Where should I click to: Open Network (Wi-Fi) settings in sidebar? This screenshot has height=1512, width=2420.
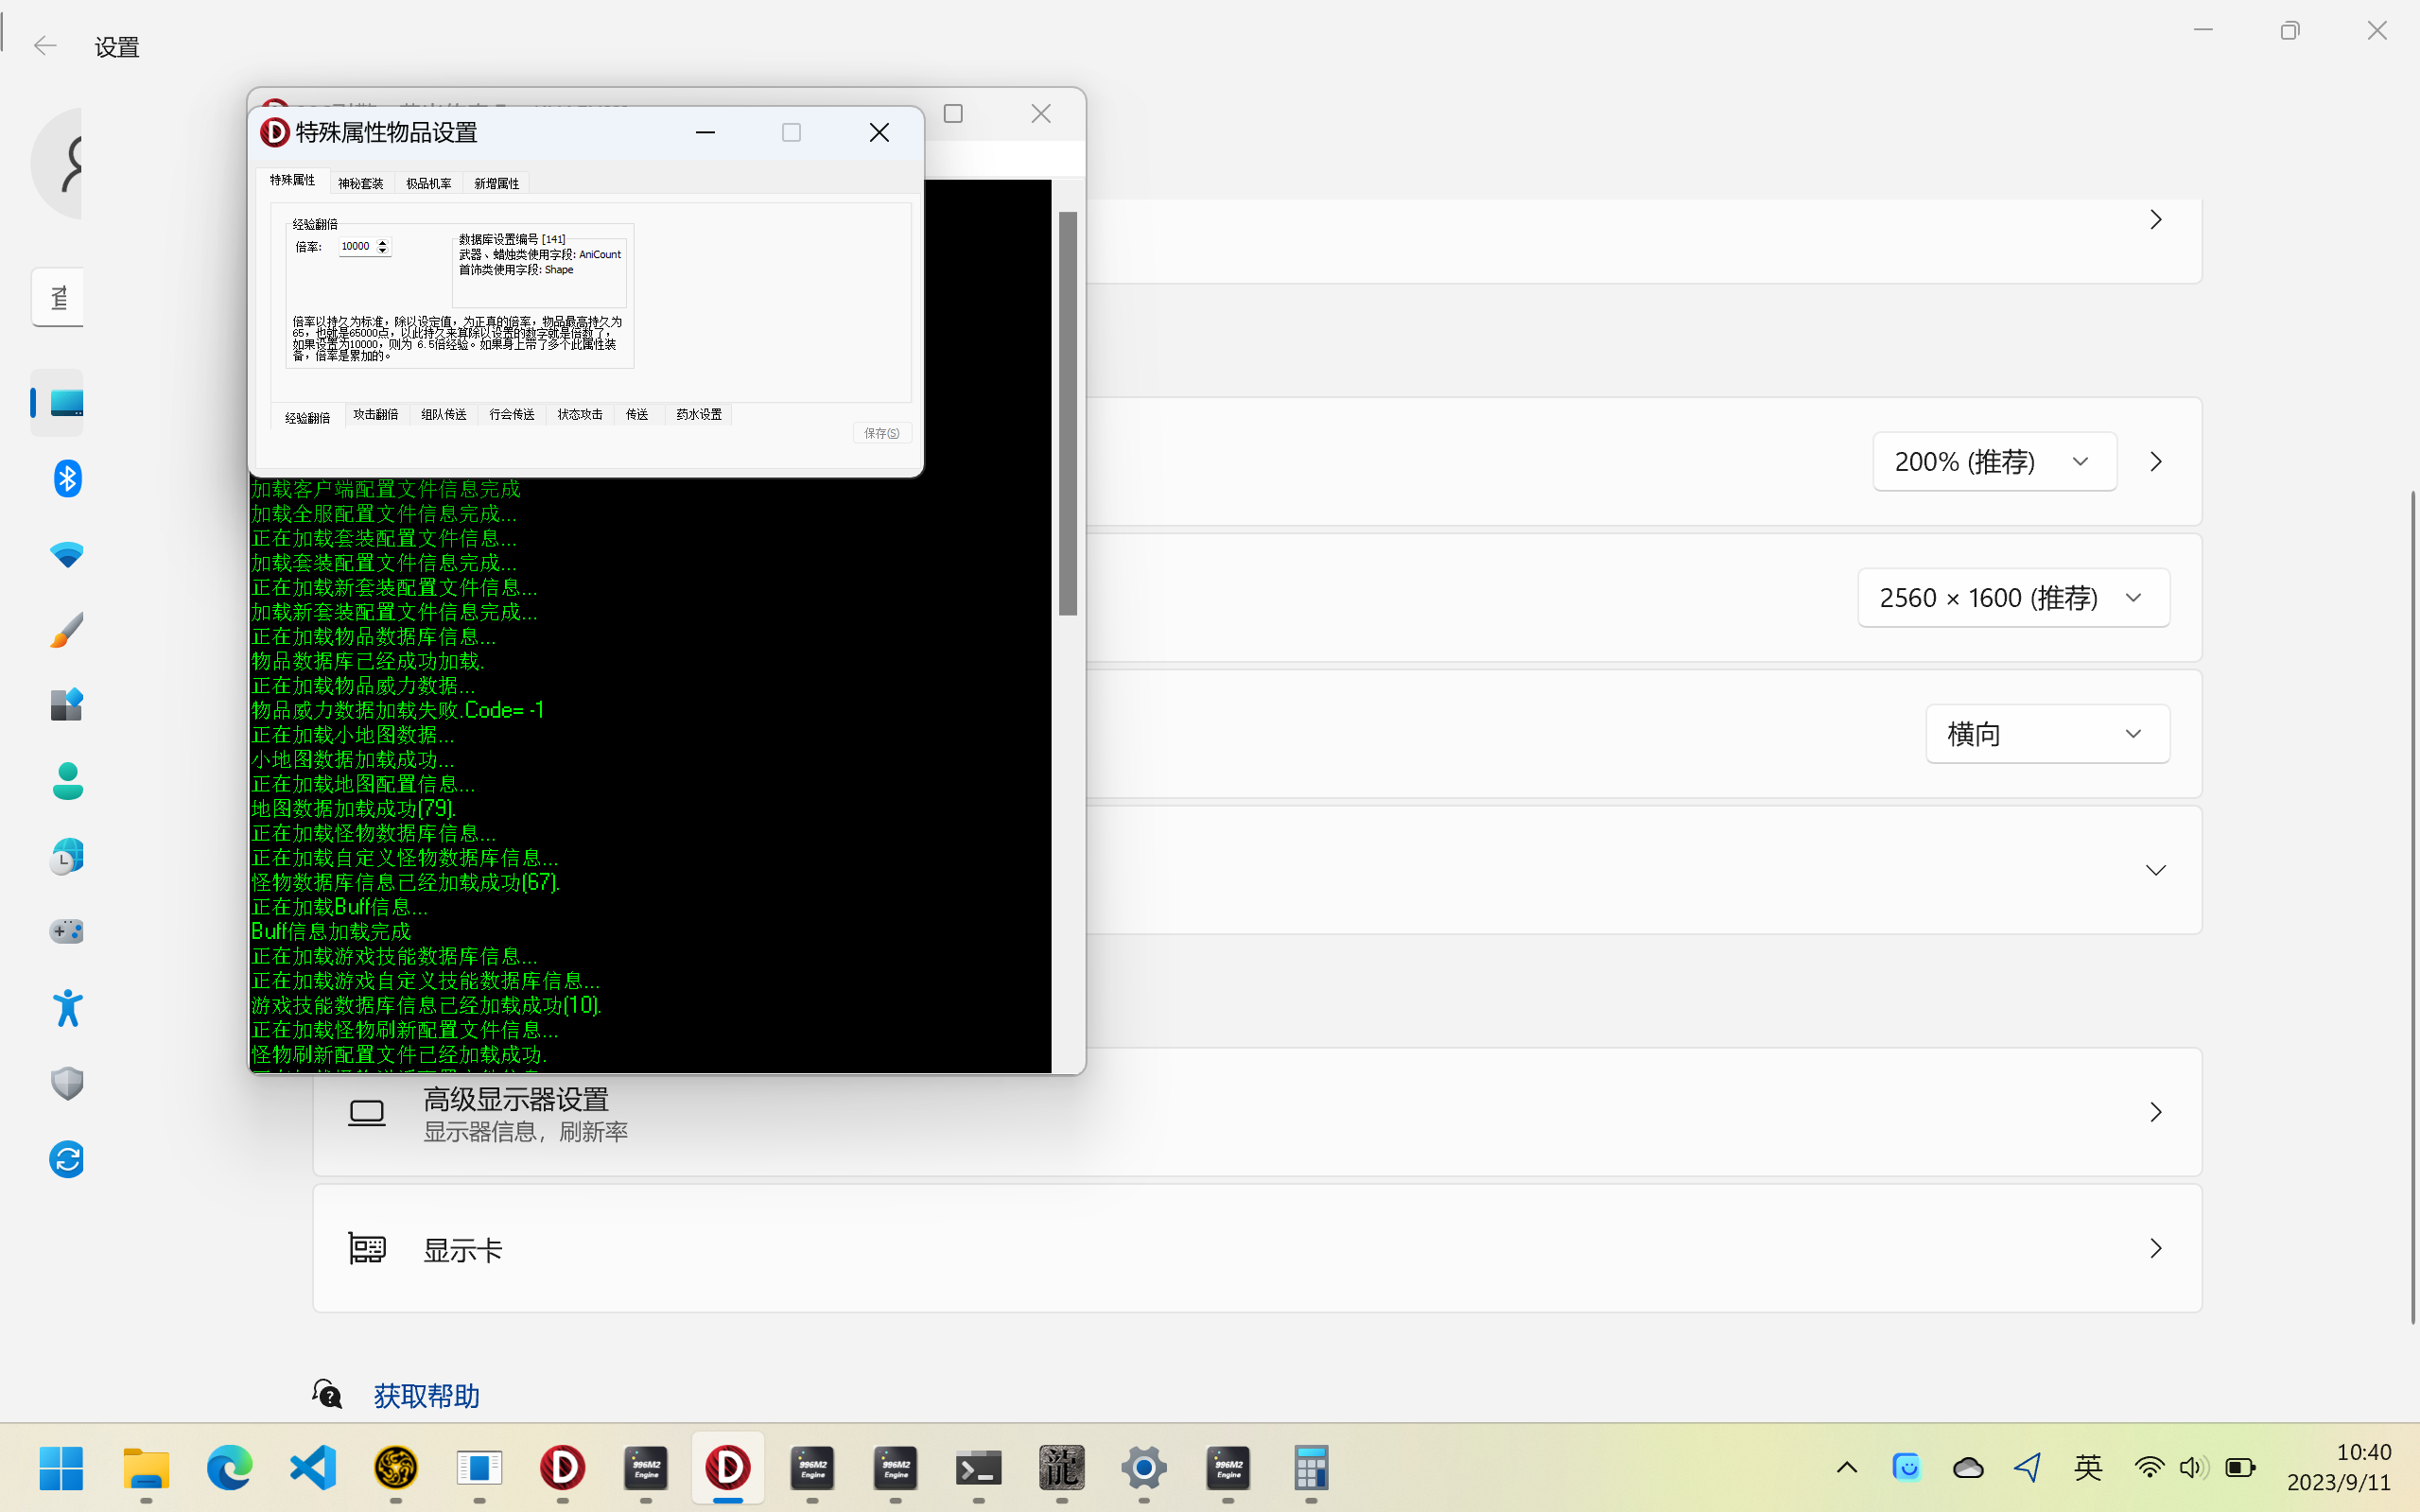(x=66, y=555)
